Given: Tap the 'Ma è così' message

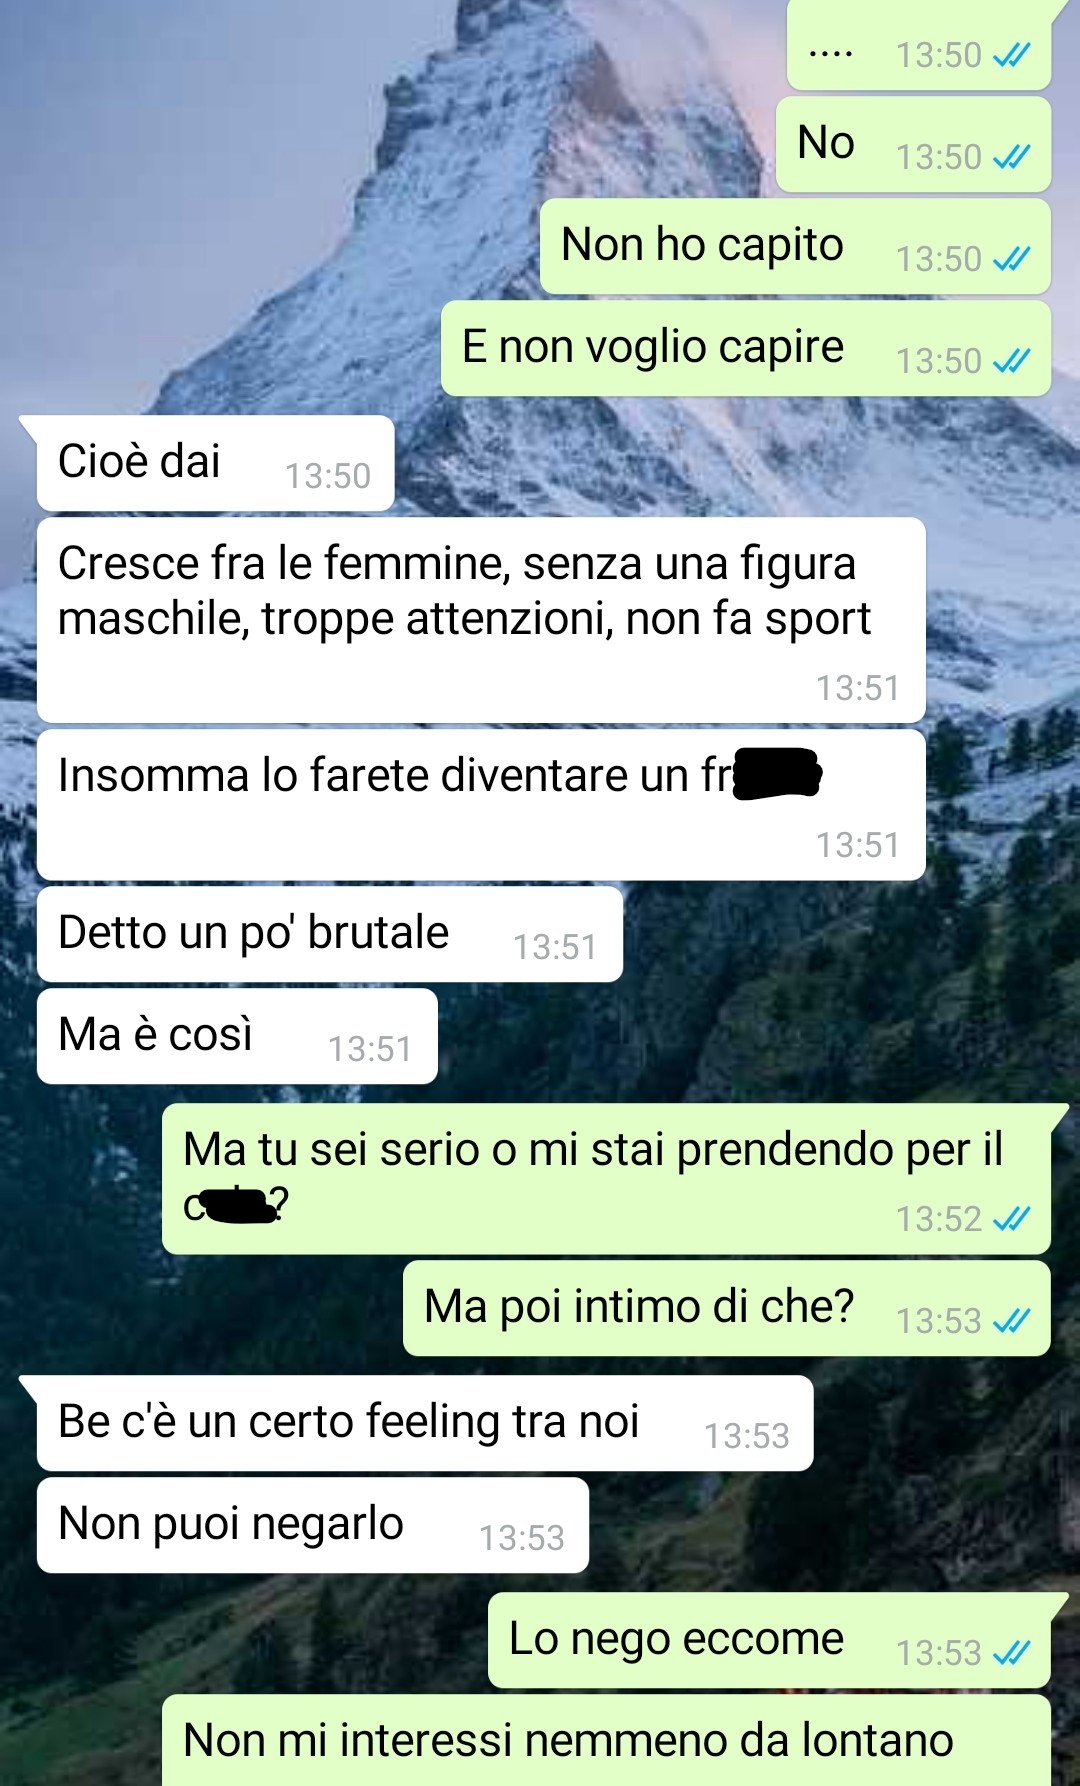Looking at the screenshot, I should tap(237, 1036).
